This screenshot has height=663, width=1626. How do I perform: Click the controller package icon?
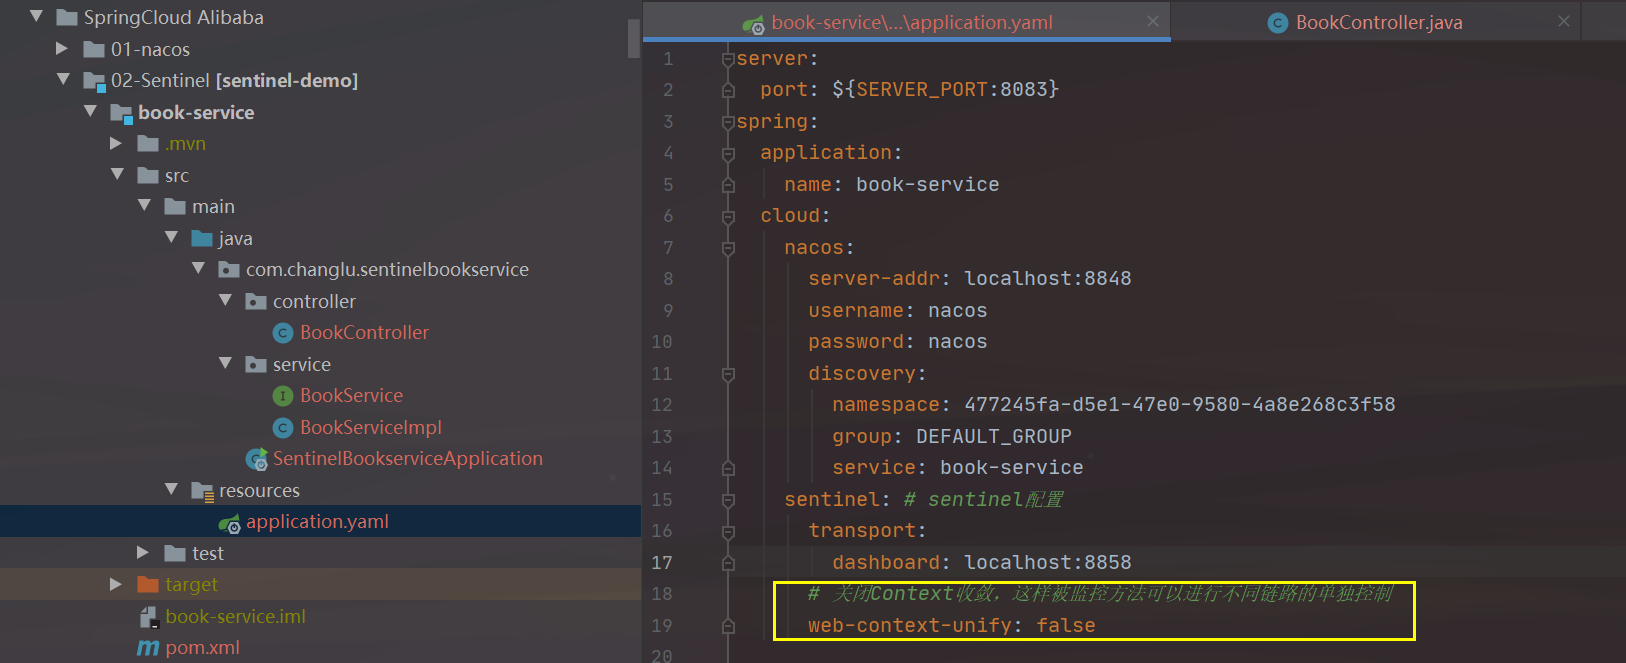coord(256,301)
